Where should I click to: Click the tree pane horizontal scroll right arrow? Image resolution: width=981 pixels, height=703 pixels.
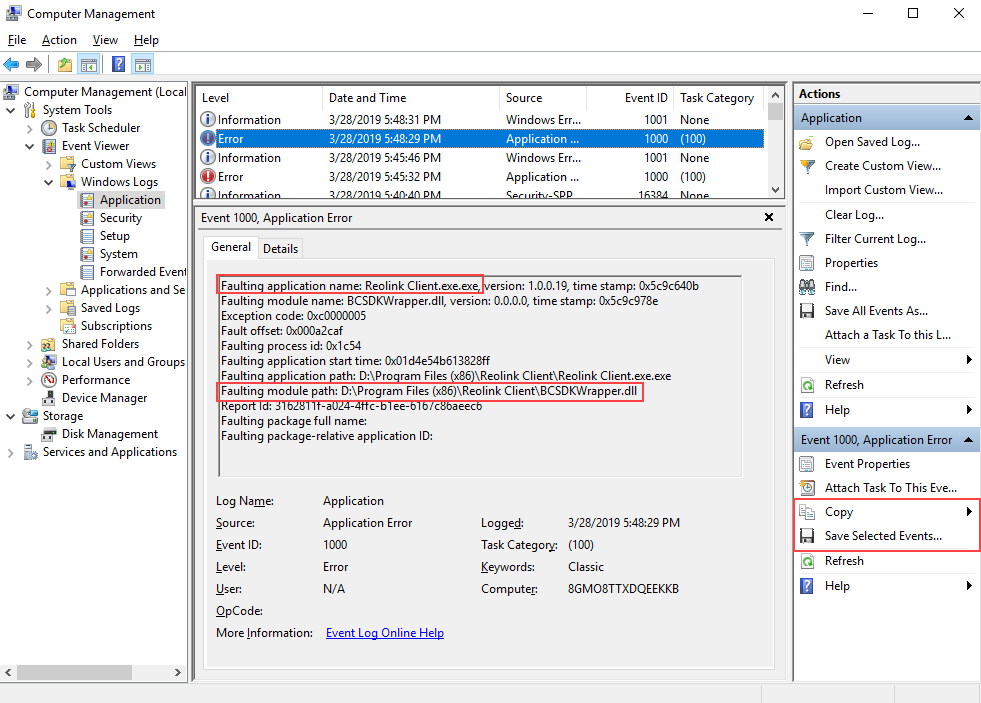[x=178, y=672]
